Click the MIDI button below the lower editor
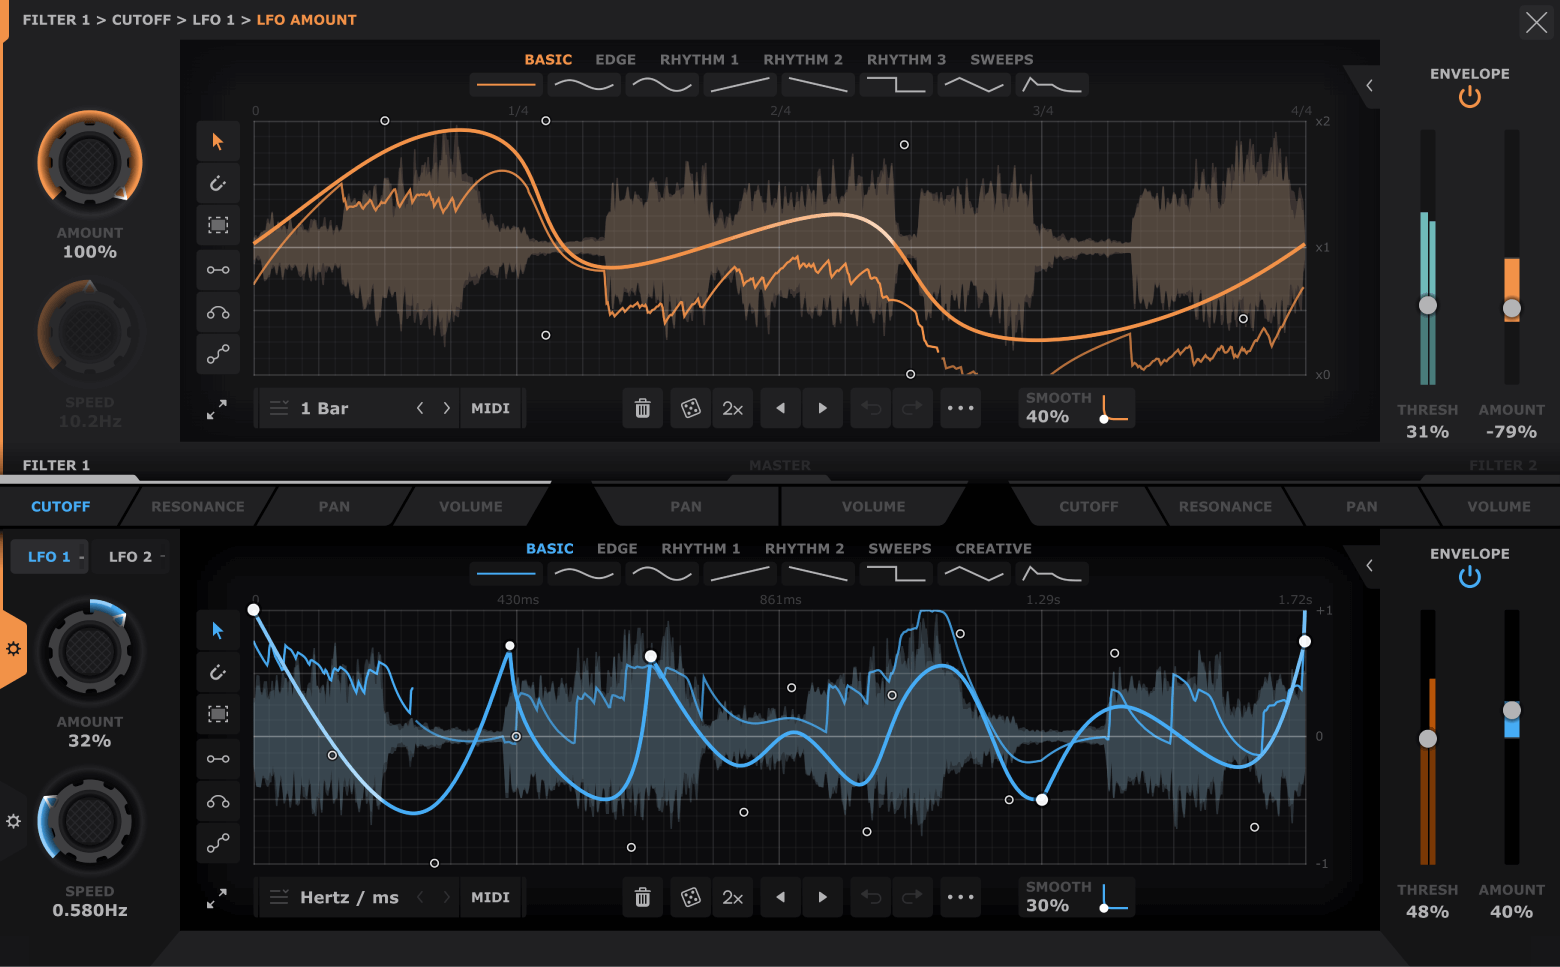Viewport: 1560px width, 967px height. pos(491,897)
